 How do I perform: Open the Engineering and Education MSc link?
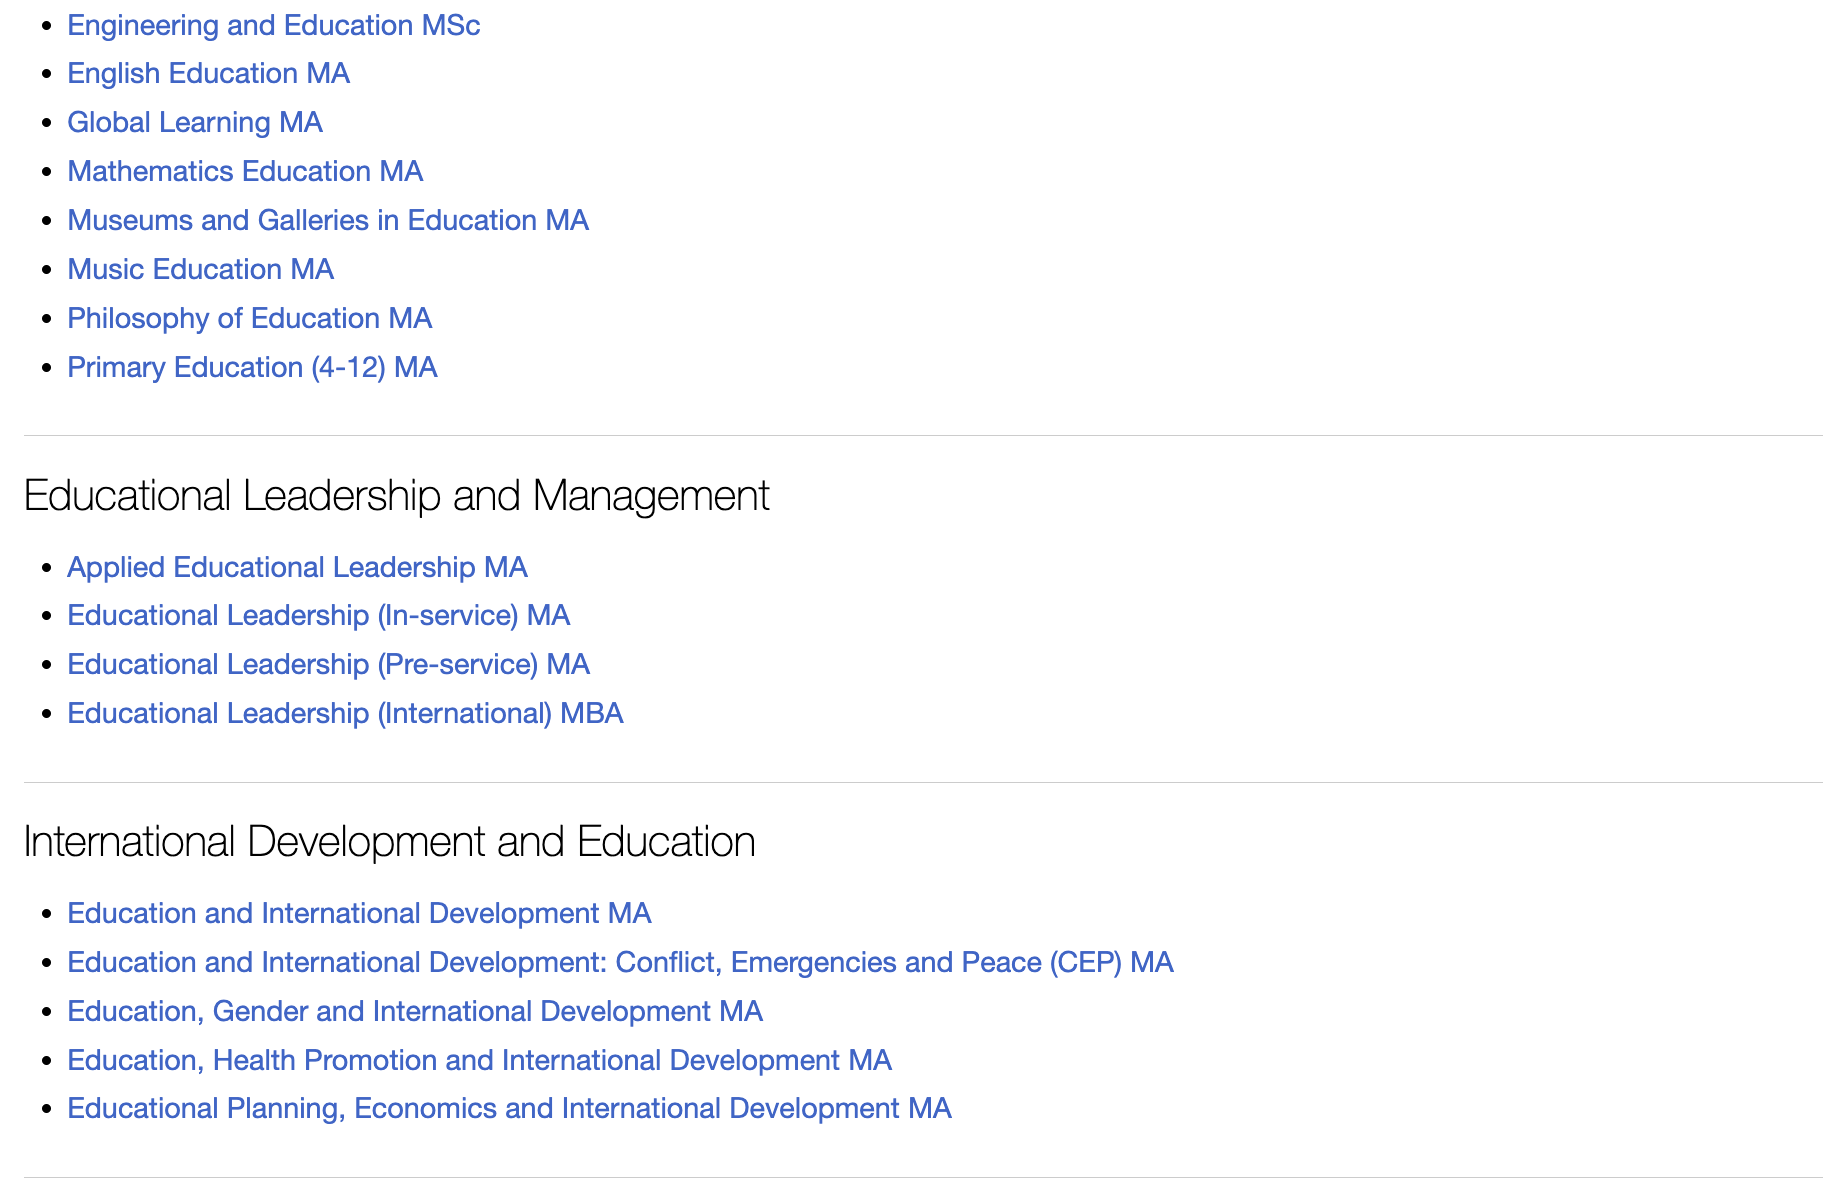(273, 25)
